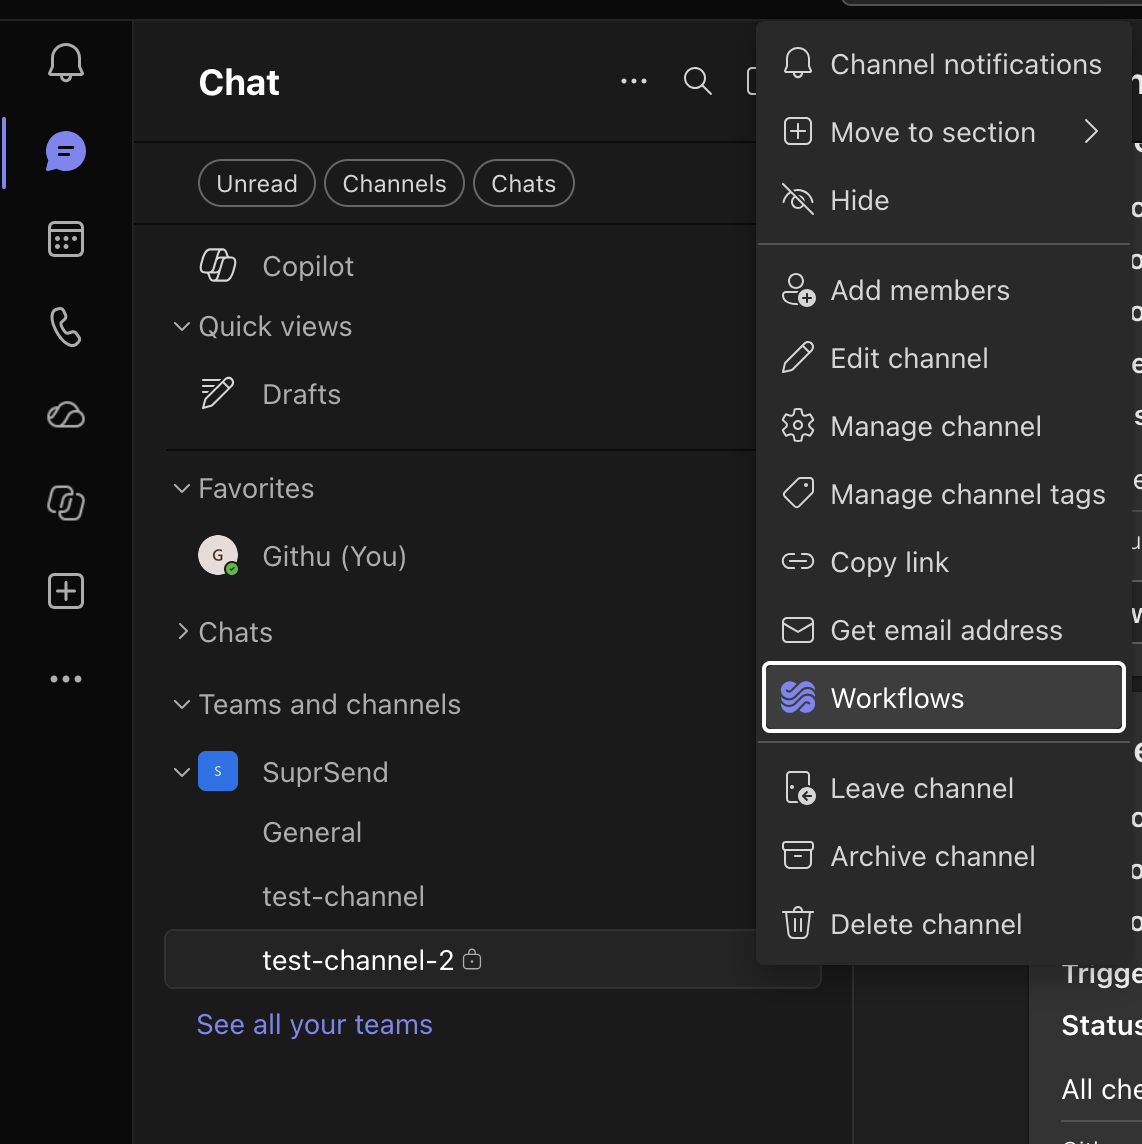
Task: Open Move to section submenu arrow
Action: click(1091, 132)
